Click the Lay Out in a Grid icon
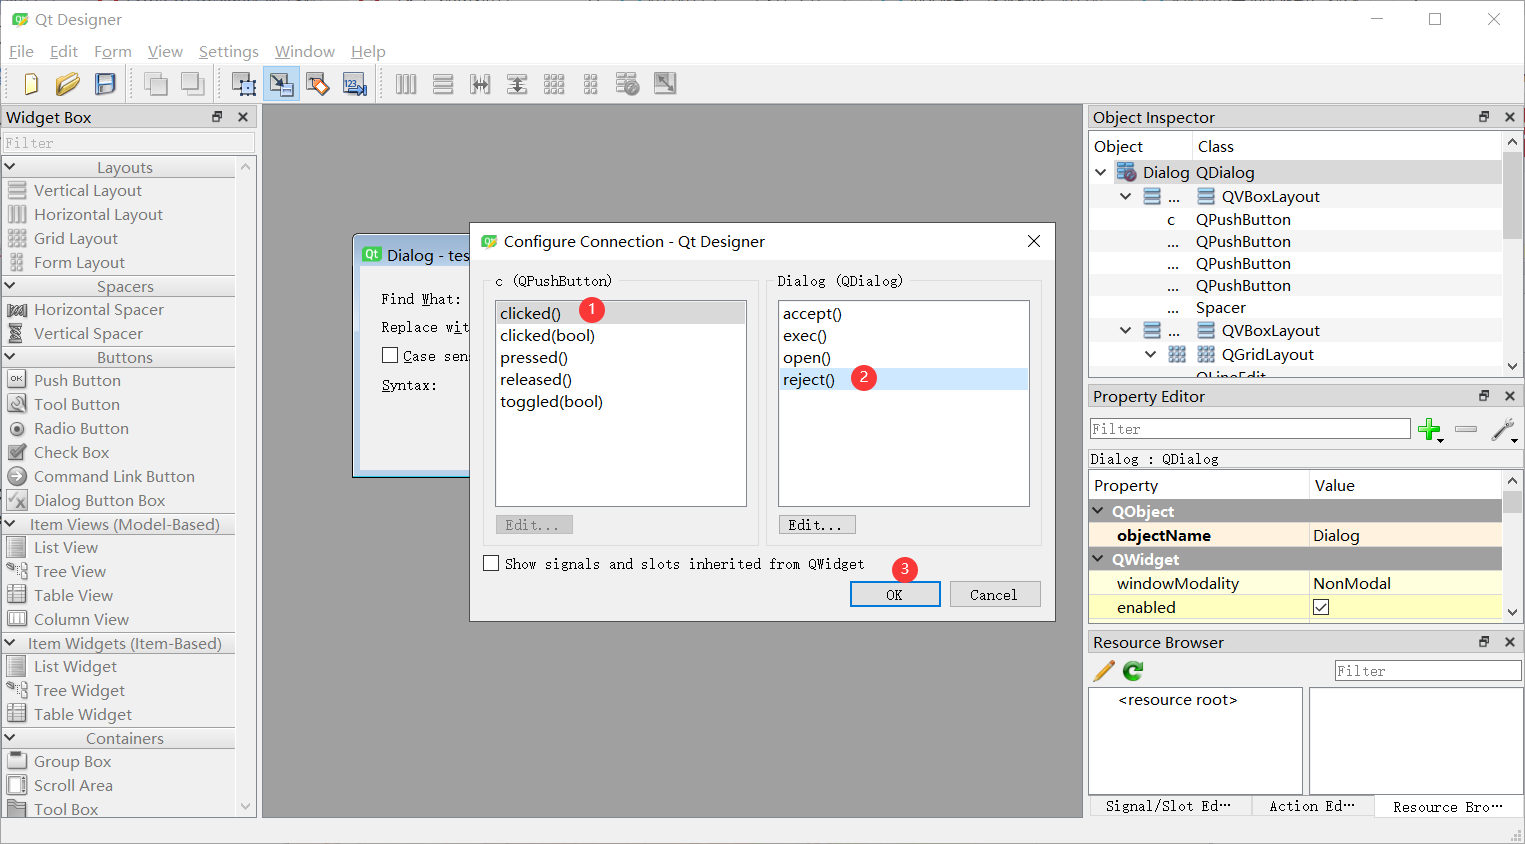This screenshot has width=1525, height=844. (x=554, y=84)
